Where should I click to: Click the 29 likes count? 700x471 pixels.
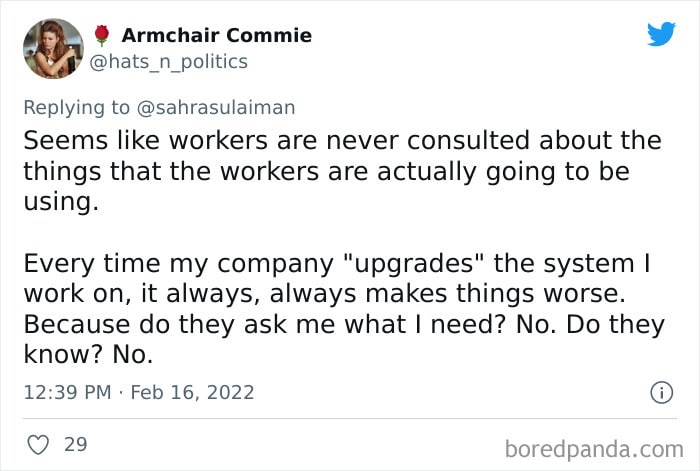75,444
